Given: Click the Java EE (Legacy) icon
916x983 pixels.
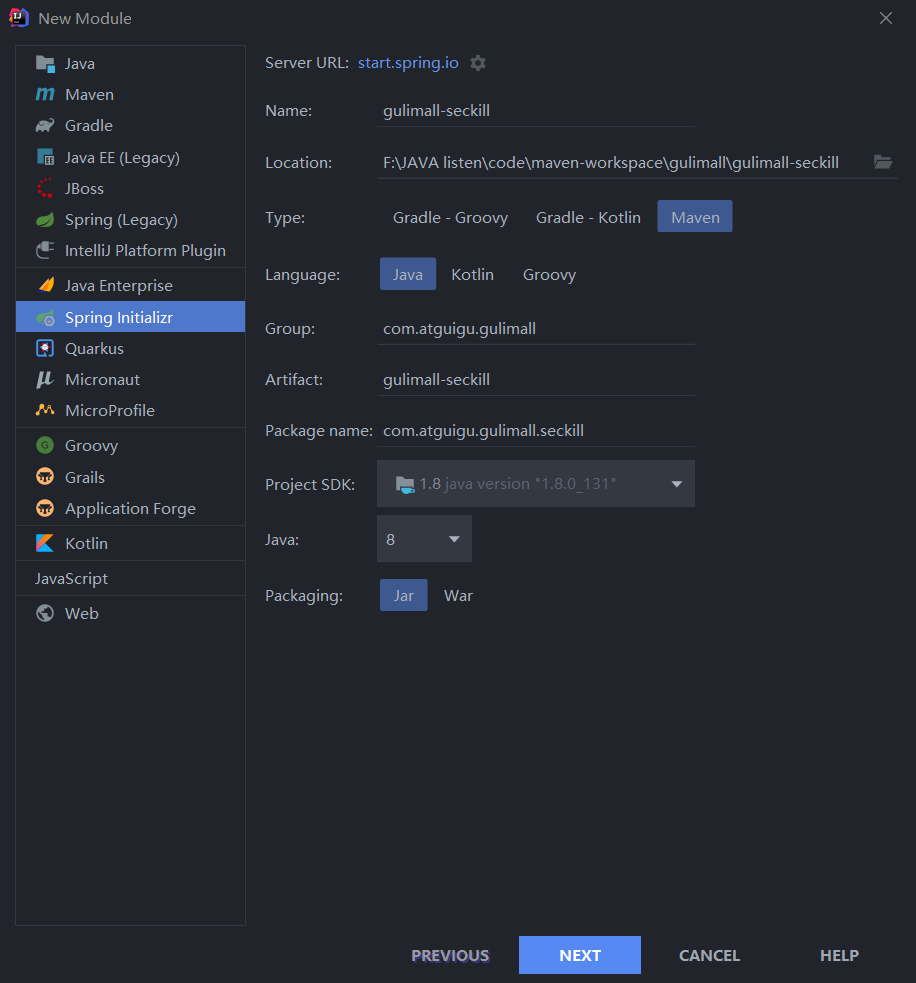Looking at the screenshot, I should (x=45, y=157).
